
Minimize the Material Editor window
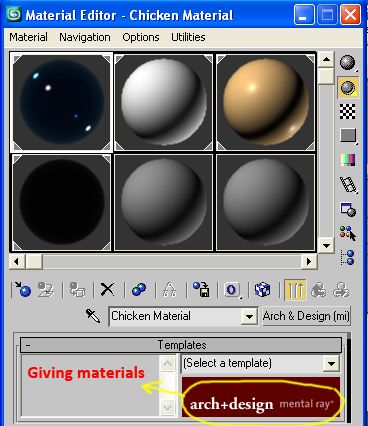[303, 15]
